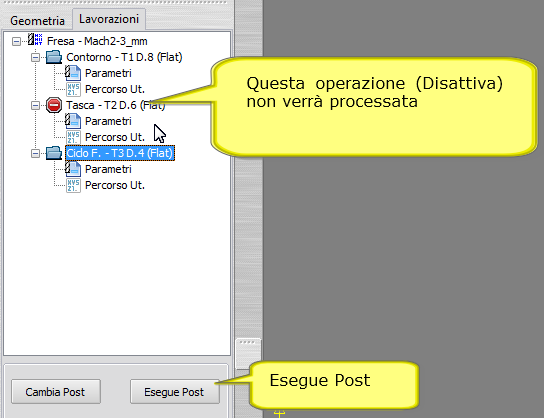Click Parametri icon under Contorno
Screen dimensions: 544x418
[x=73, y=73]
